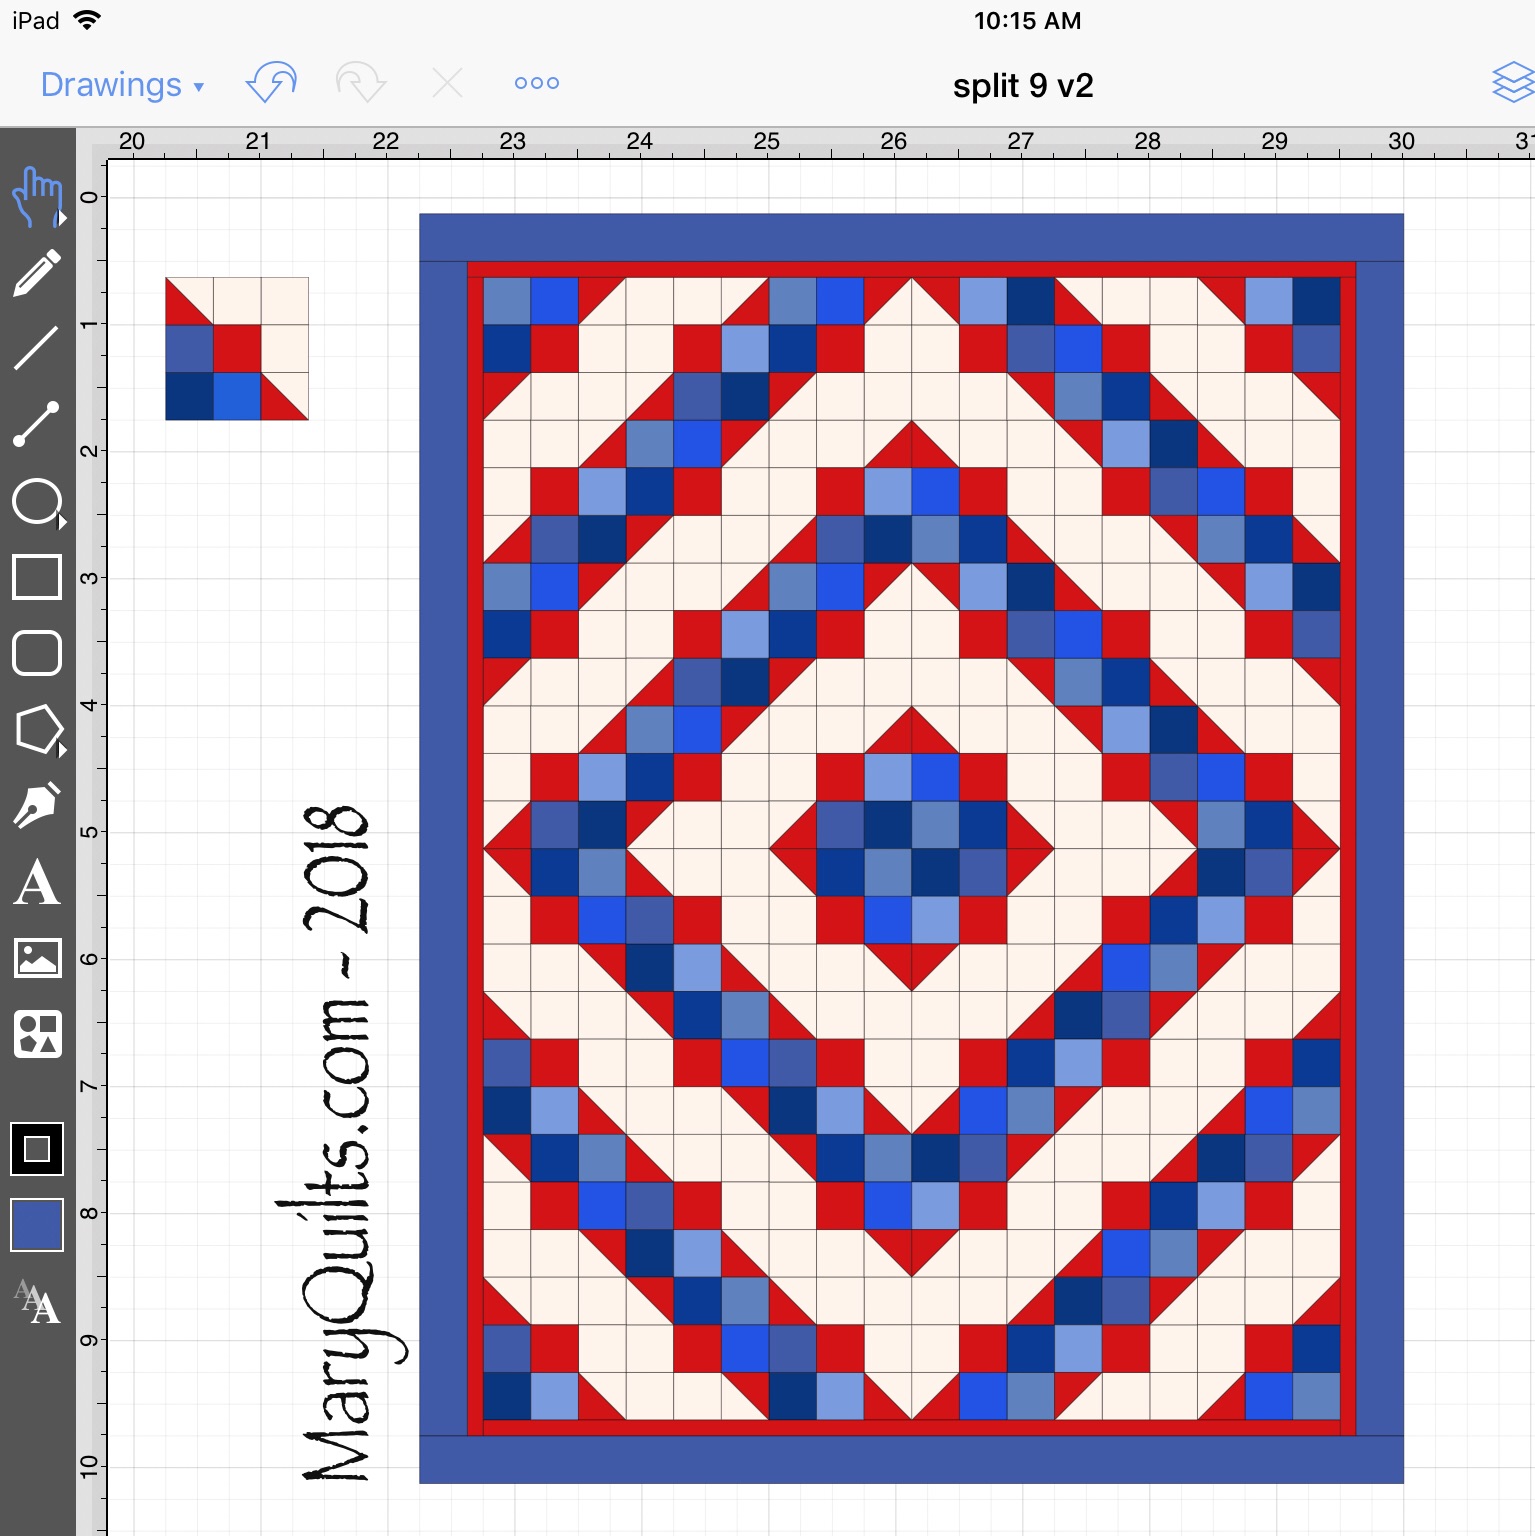1535x1536 pixels.
Task: Open the blue fill color swatch
Action: coord(38,1222)
